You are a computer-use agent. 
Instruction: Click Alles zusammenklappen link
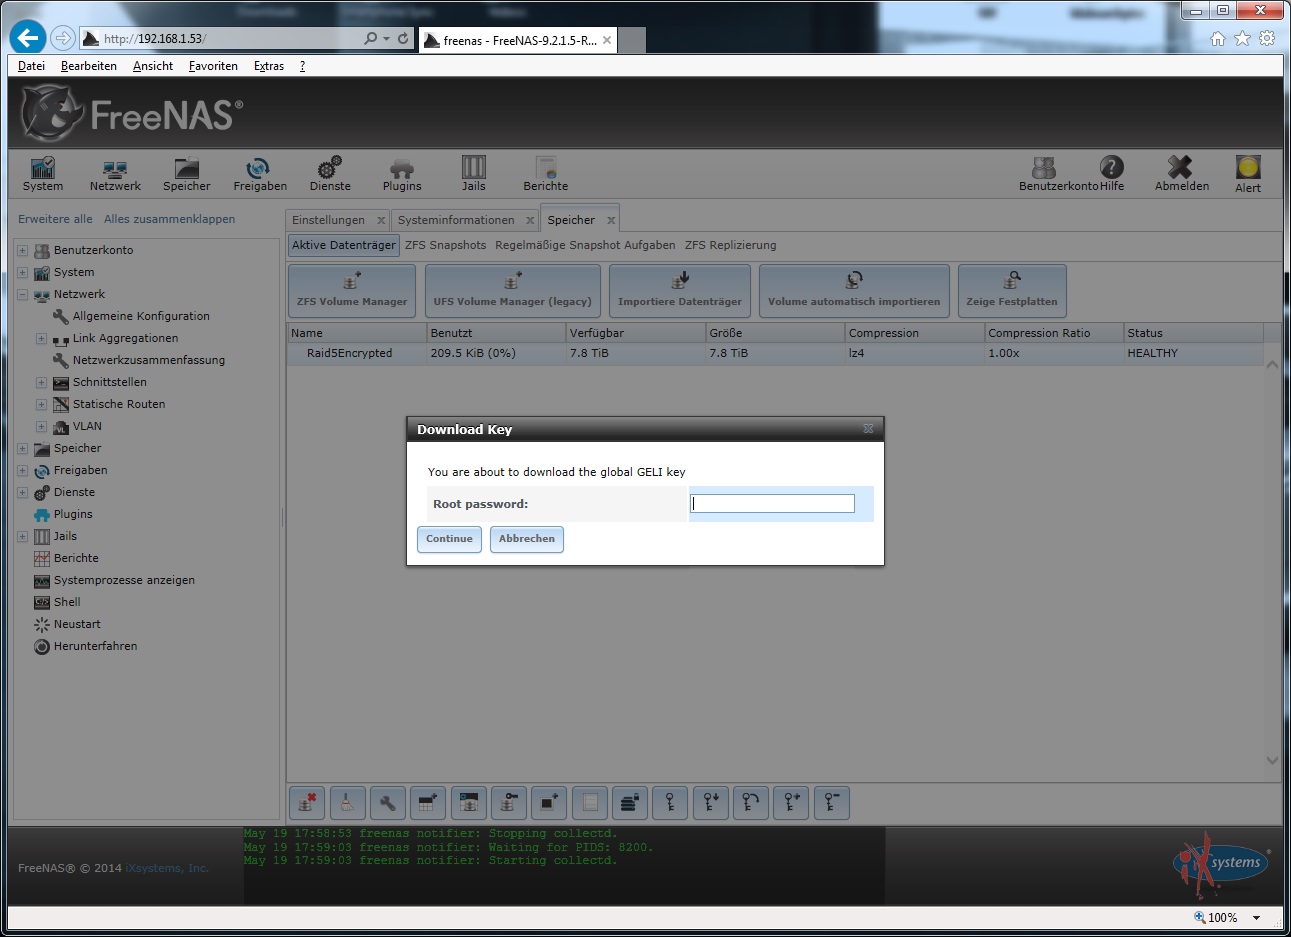click(x=170, y=219)
